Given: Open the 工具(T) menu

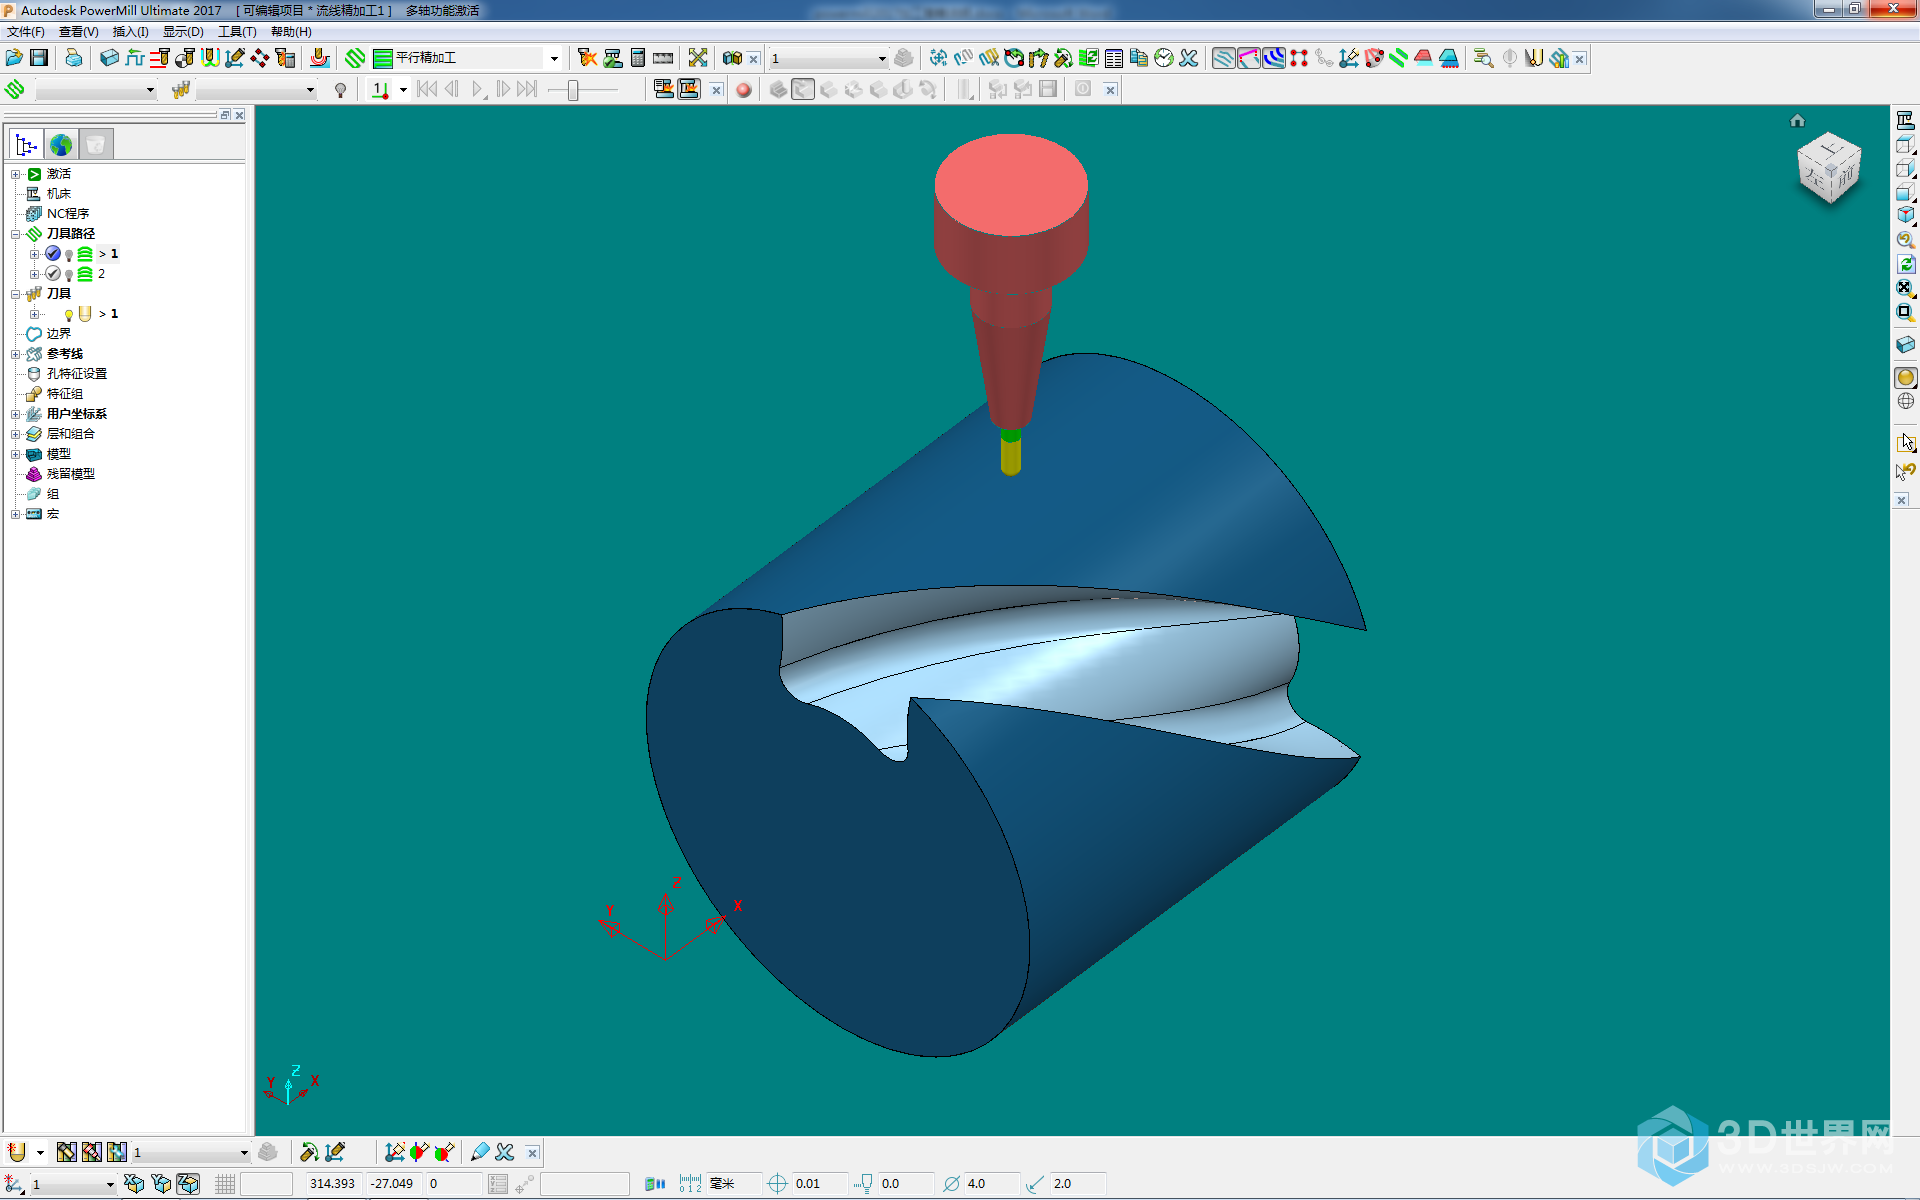Looking at the screenshot, I should 237,32.
